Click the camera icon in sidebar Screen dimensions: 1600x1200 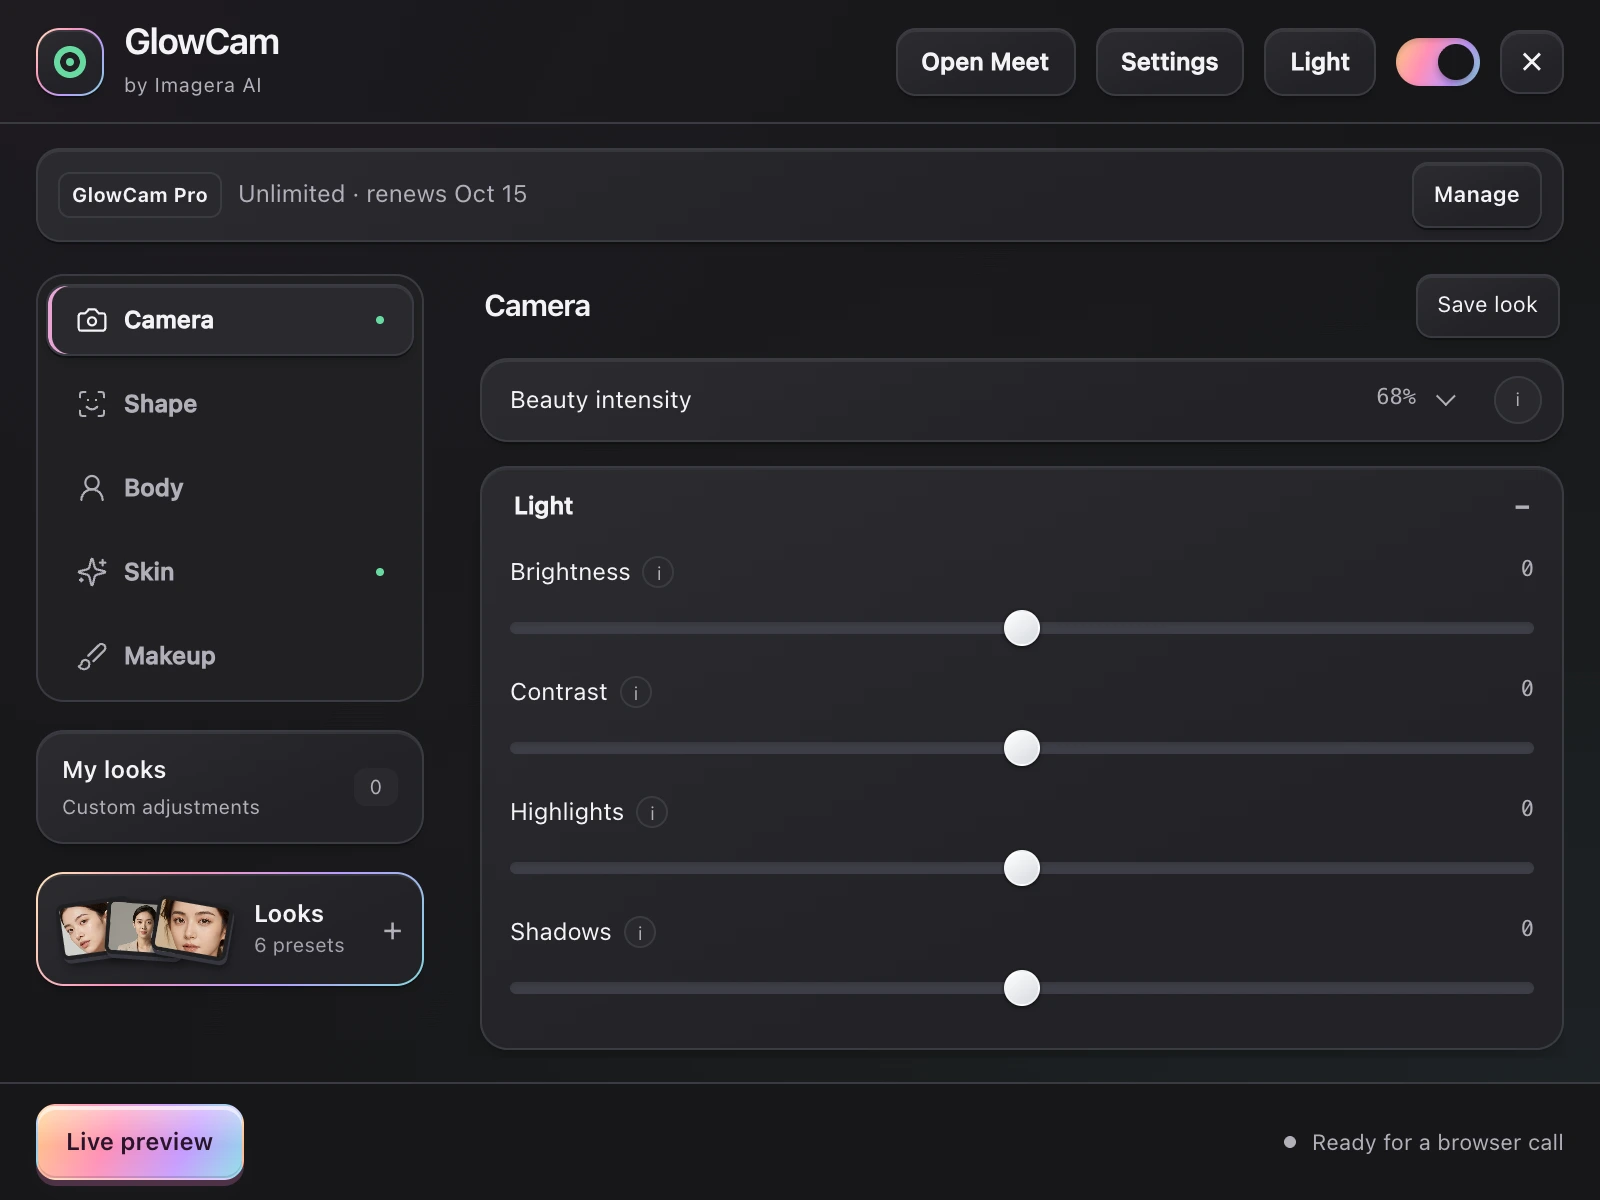tap(92, 320)
